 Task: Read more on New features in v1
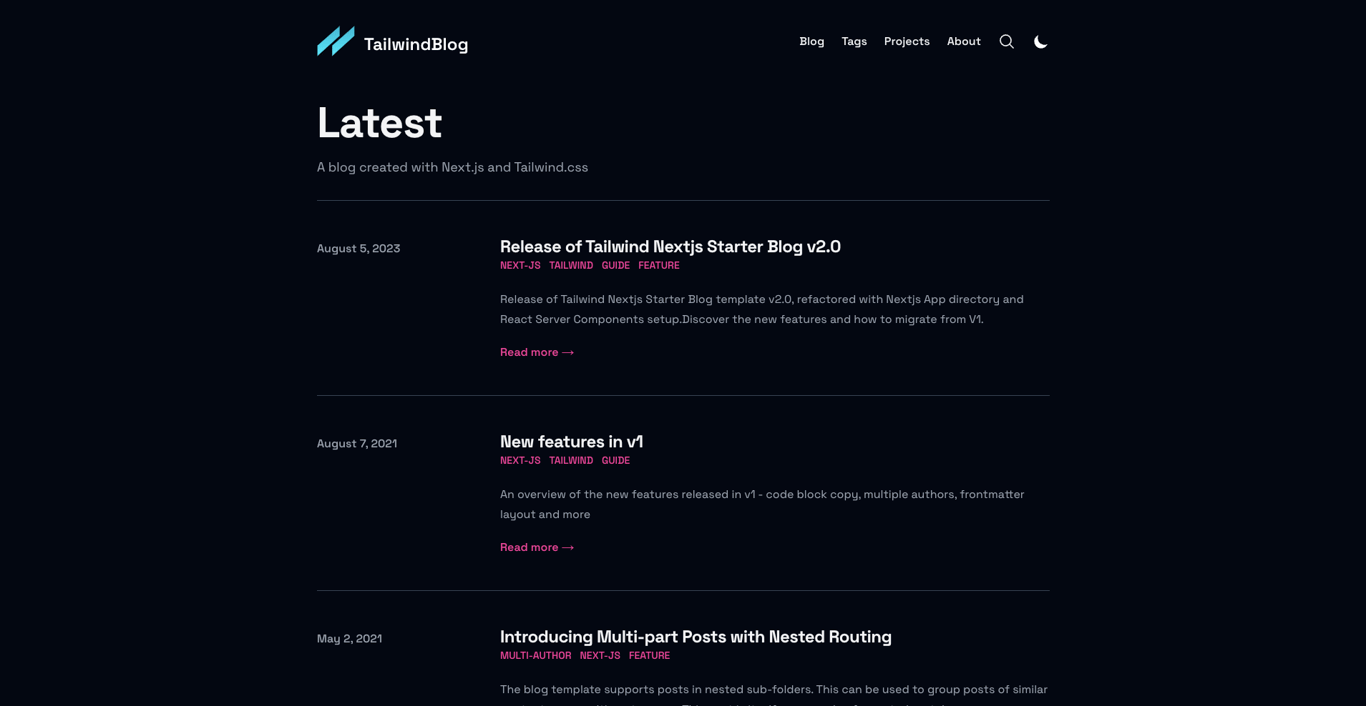537,547
